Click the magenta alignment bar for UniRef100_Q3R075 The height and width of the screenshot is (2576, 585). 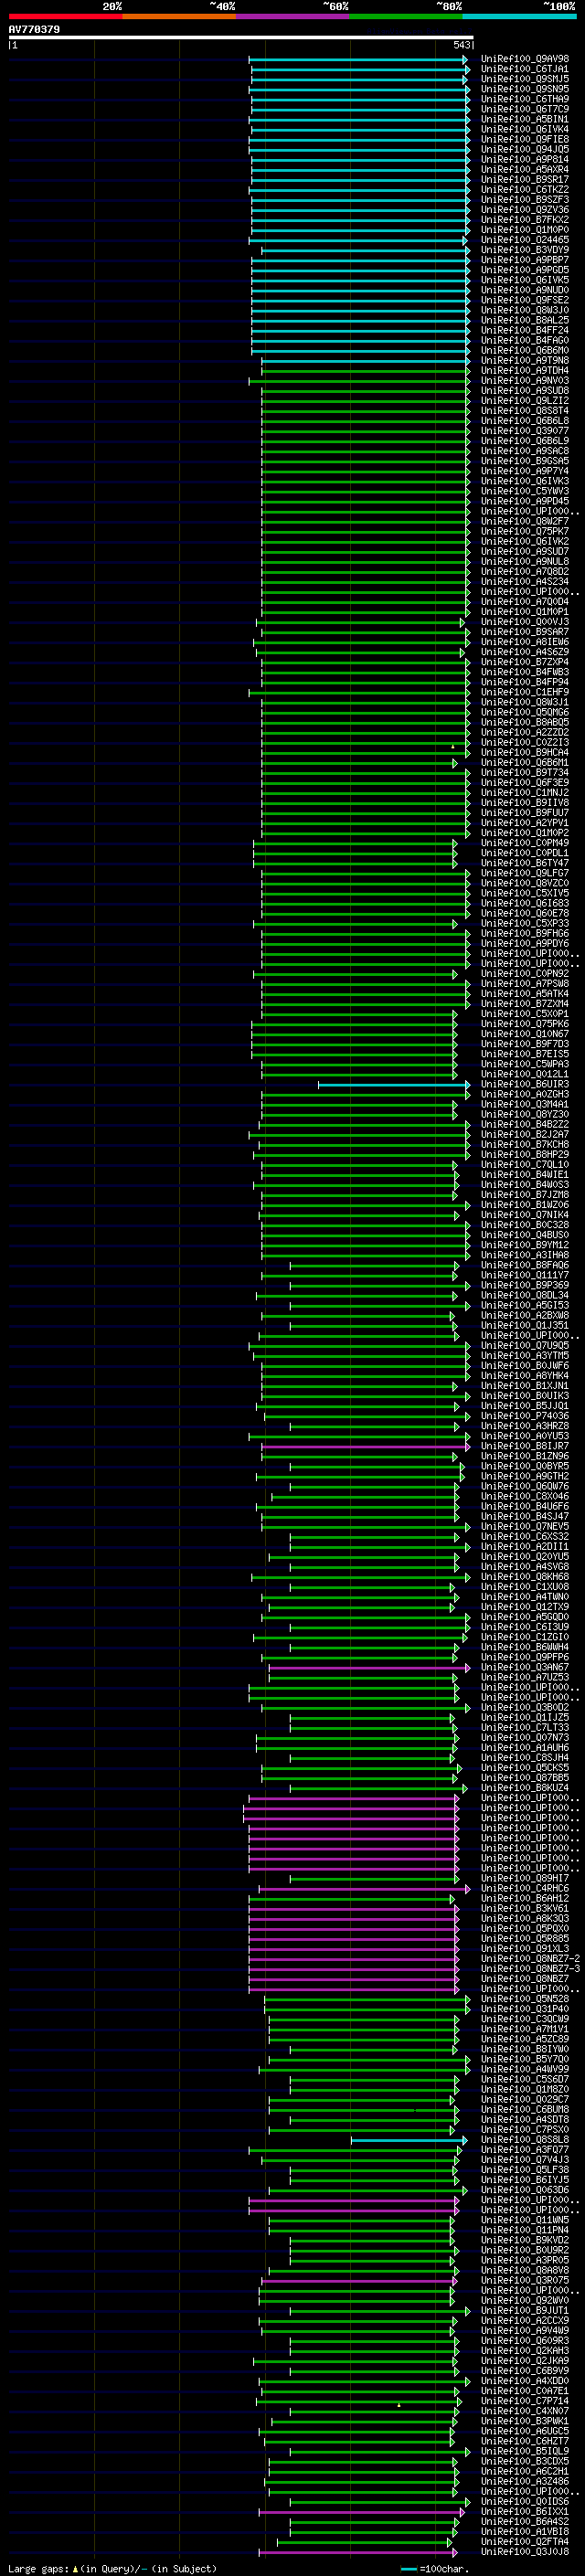pyautogui.click(x=359, y=2280)
